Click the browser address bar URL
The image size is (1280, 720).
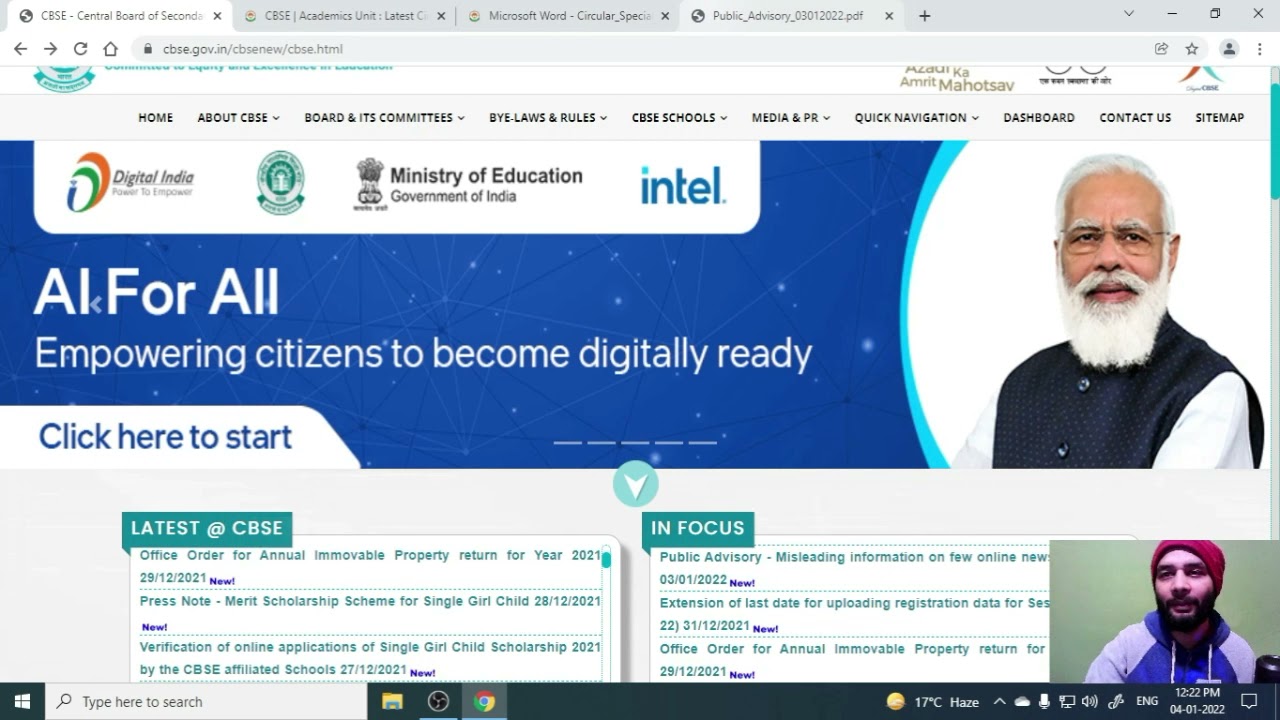[253, 49]
